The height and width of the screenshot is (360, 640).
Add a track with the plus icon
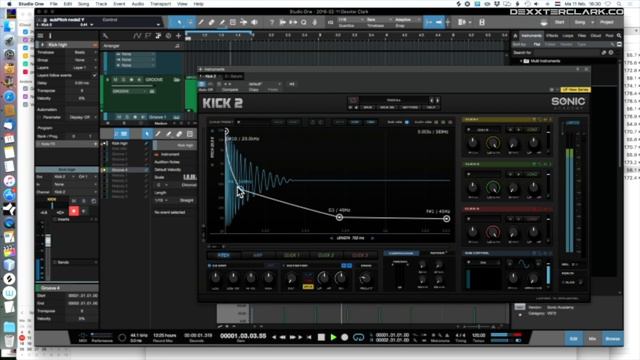pyautogui.click(x=178, y=36)
